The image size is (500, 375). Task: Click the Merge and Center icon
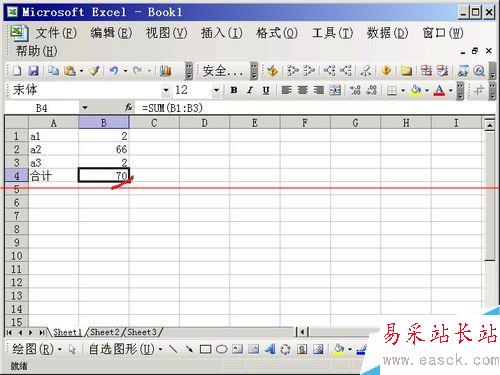[x=335, y=90]
